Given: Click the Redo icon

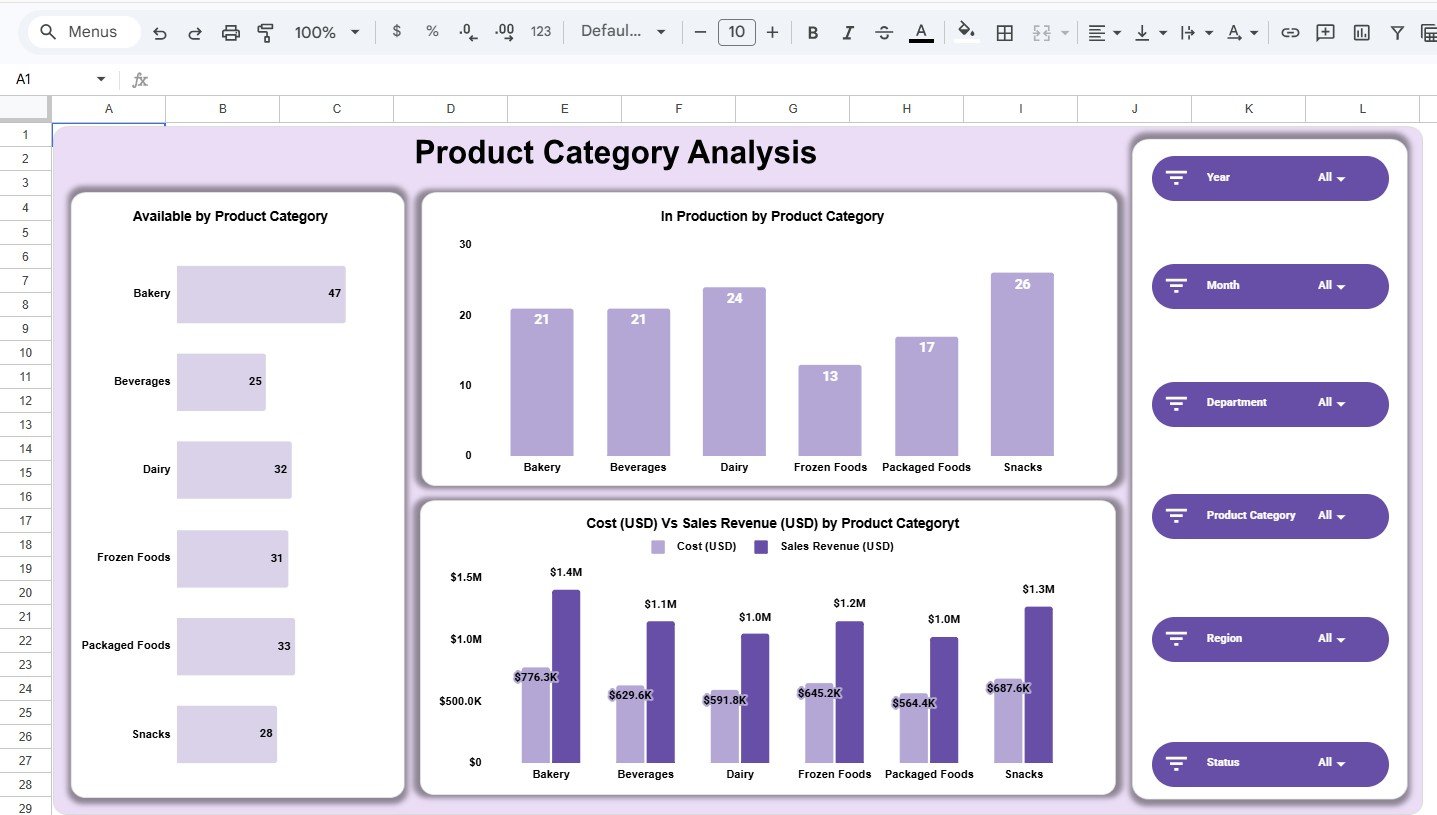Looking at the screenshot, I should 195,33.
